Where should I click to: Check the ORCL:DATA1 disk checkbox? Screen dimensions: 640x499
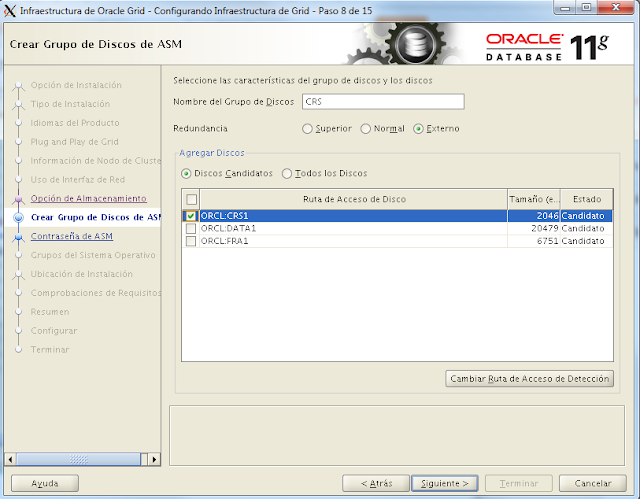pos(191,228)
